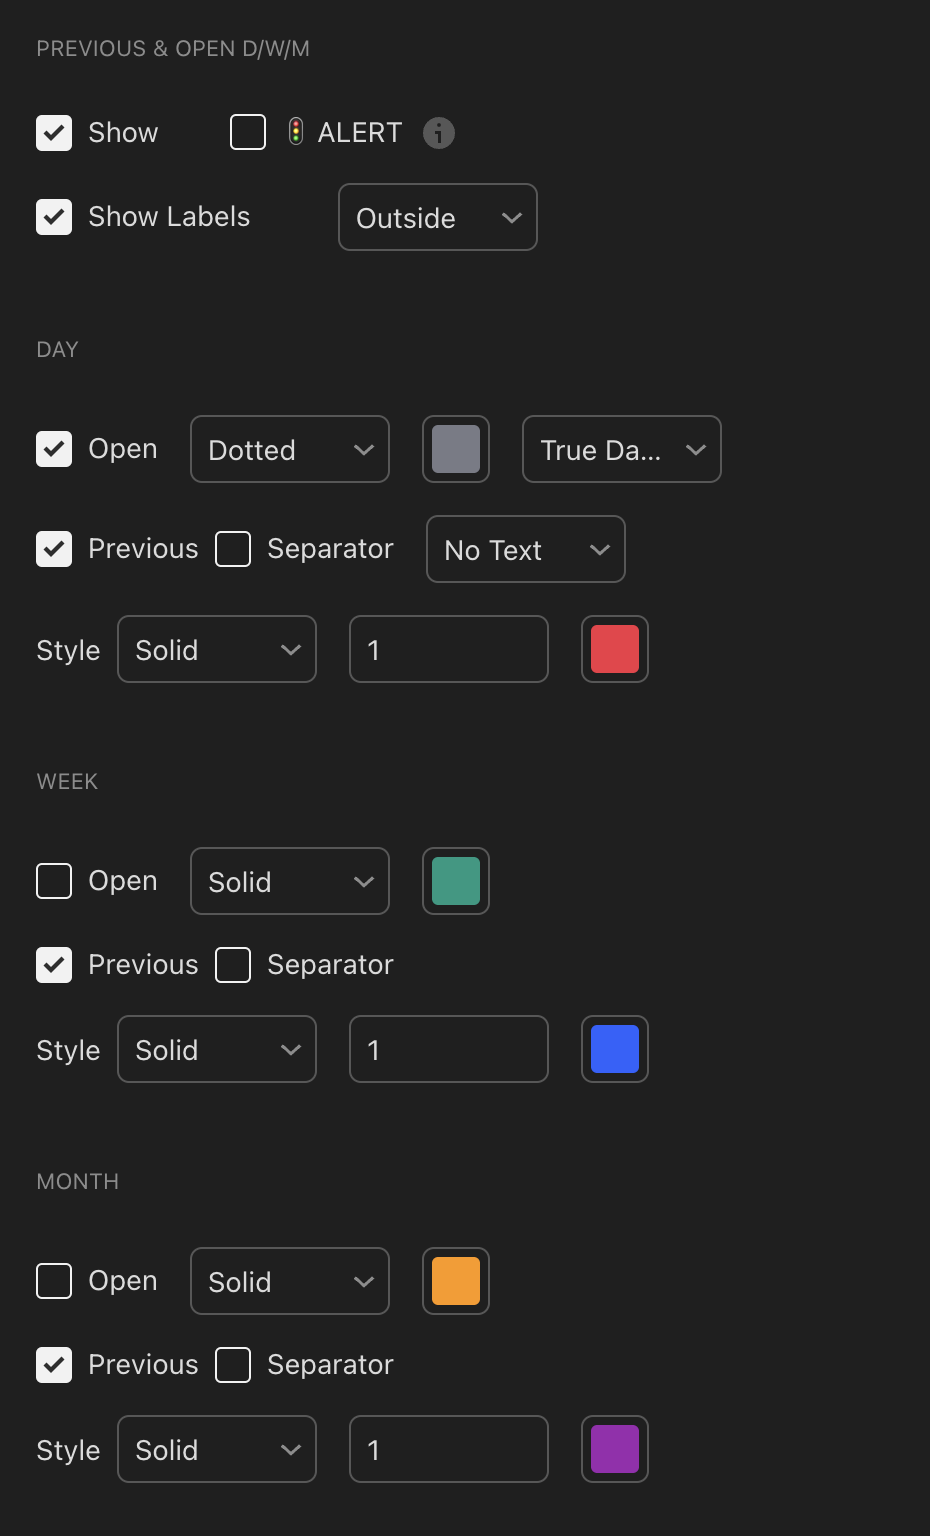Change the blue Week Previous color swatch
This screenshot has height=1536, width=930.
615,1049
